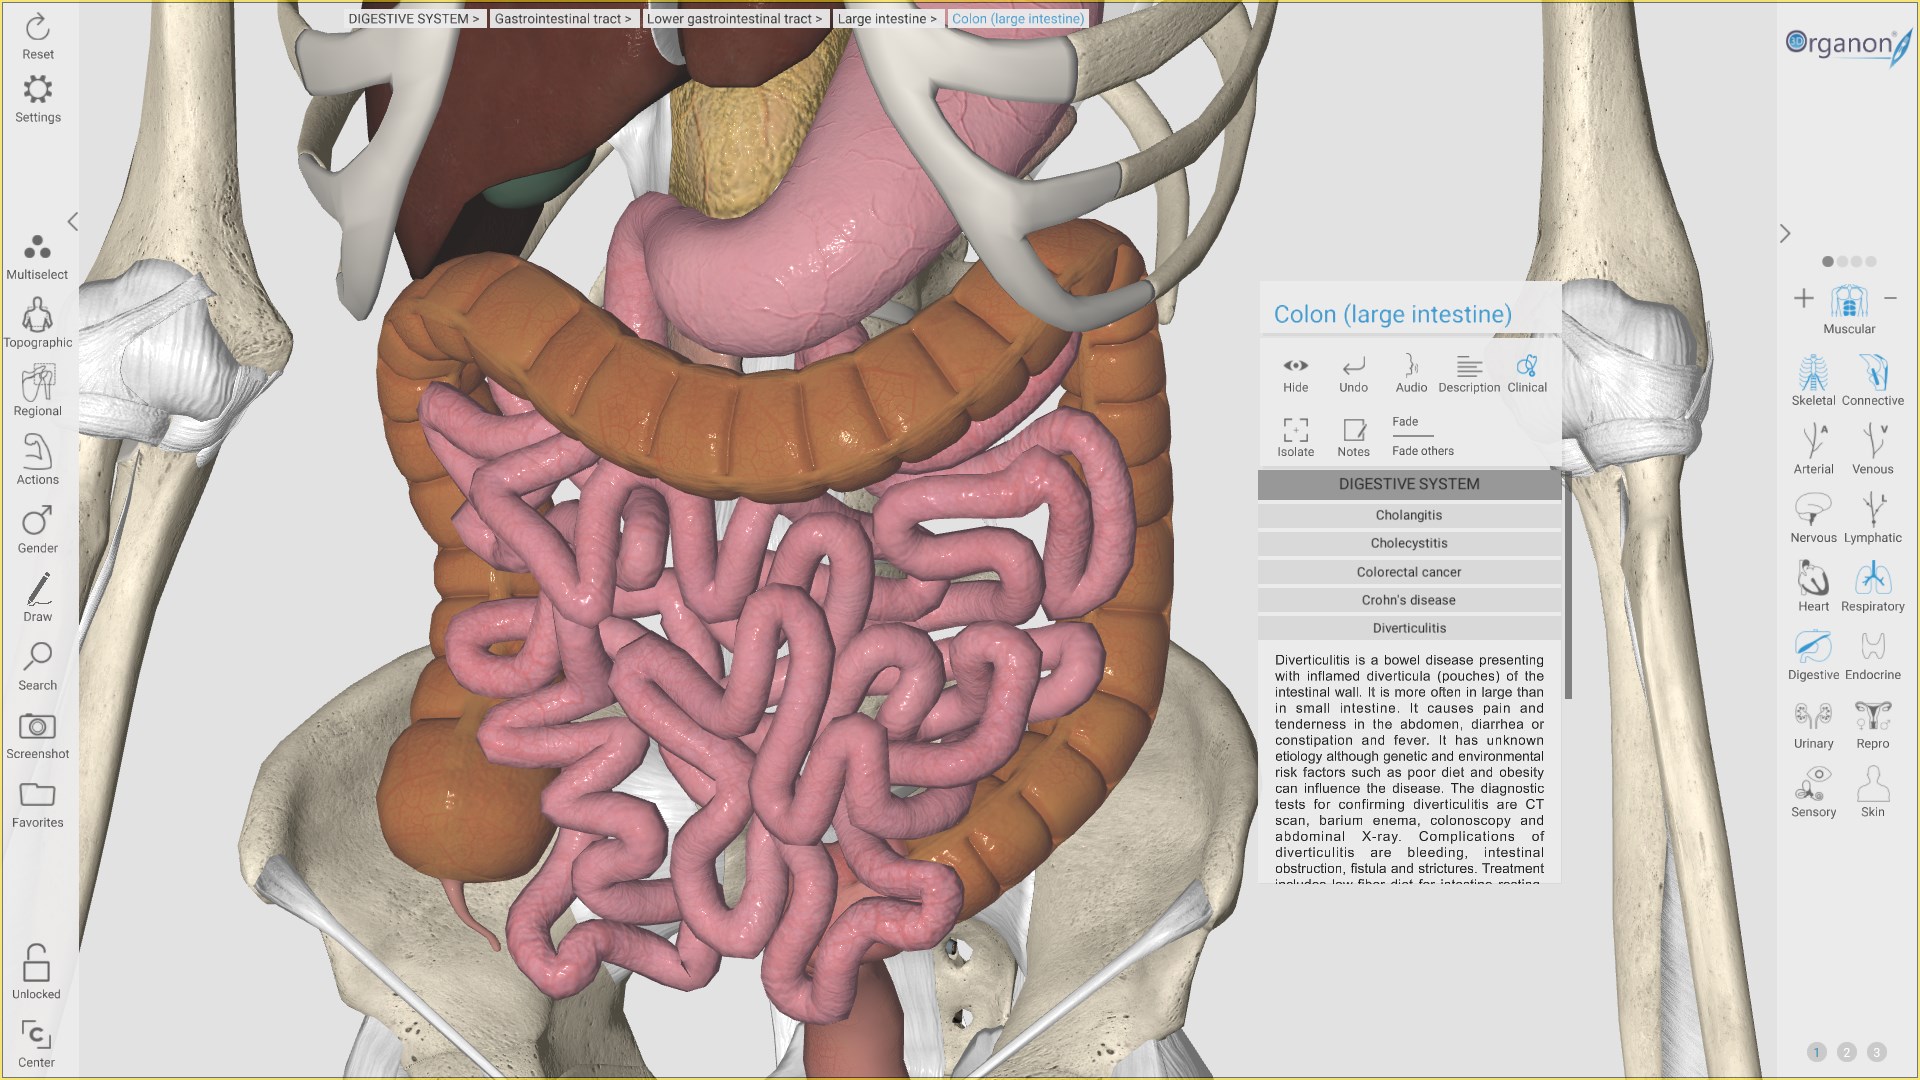Toggle the Unlocked padlock state

coord(36,965)
